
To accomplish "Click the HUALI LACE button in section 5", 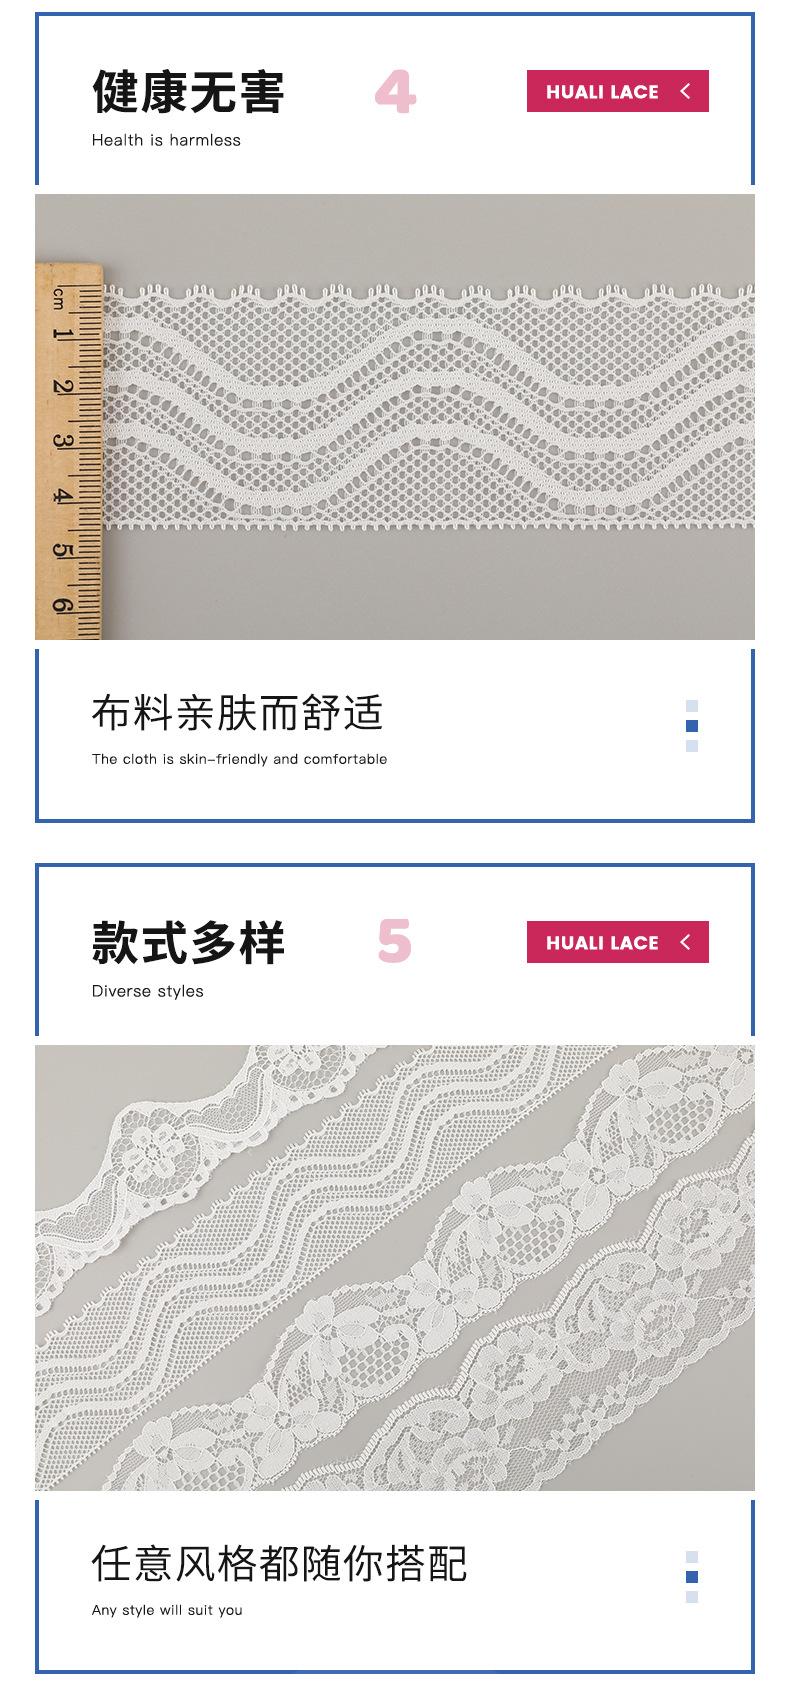I will [x=618, y=942].
